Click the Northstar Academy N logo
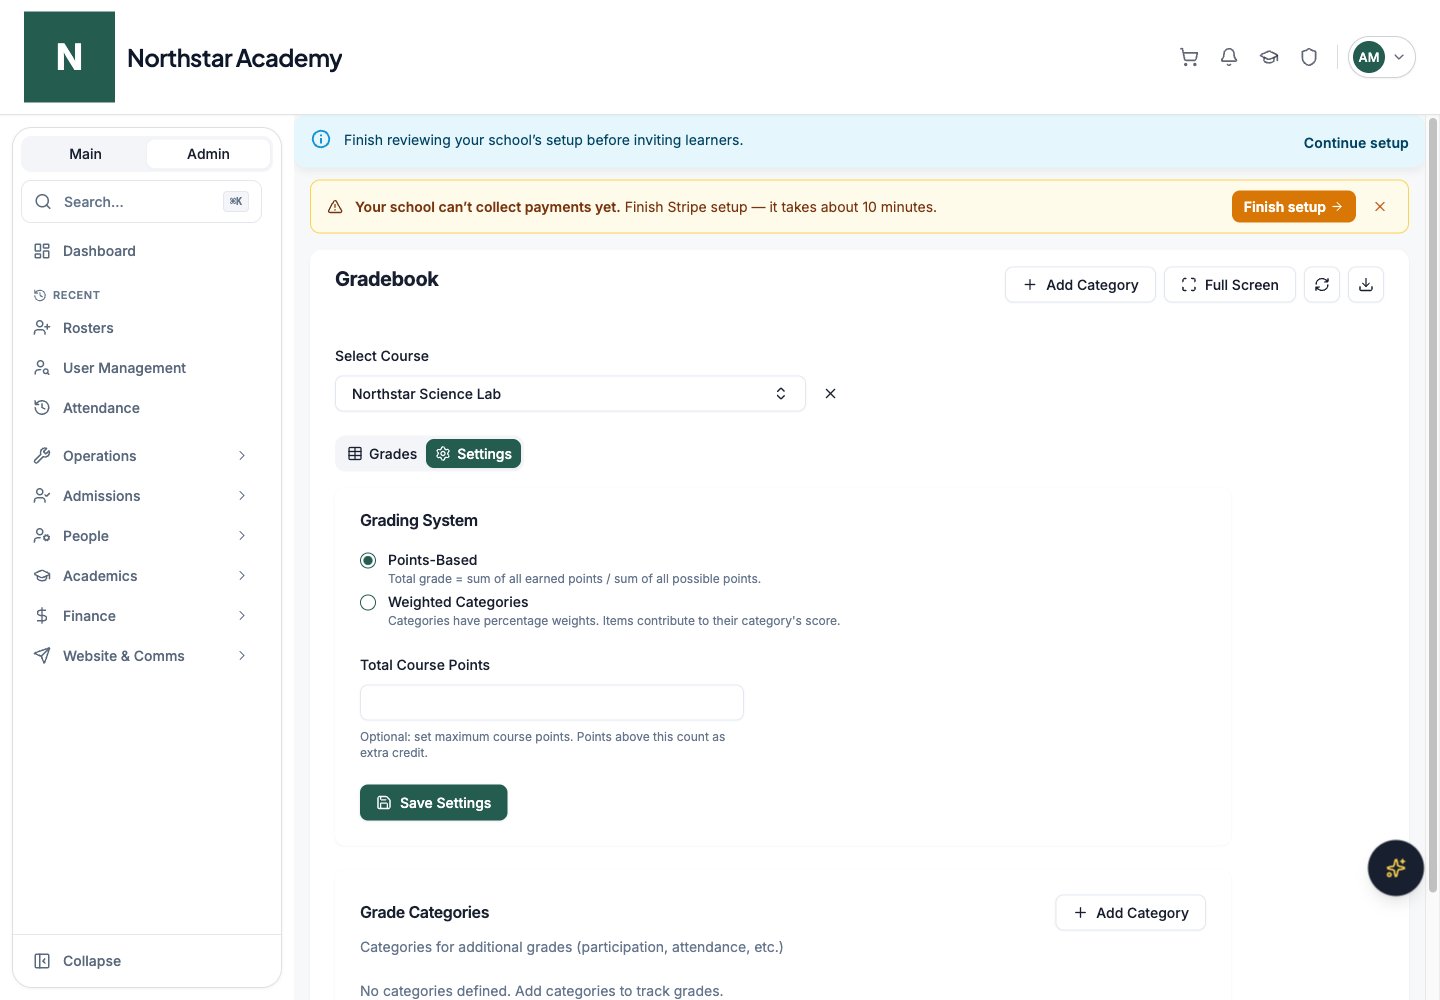 tap(69, 57)
